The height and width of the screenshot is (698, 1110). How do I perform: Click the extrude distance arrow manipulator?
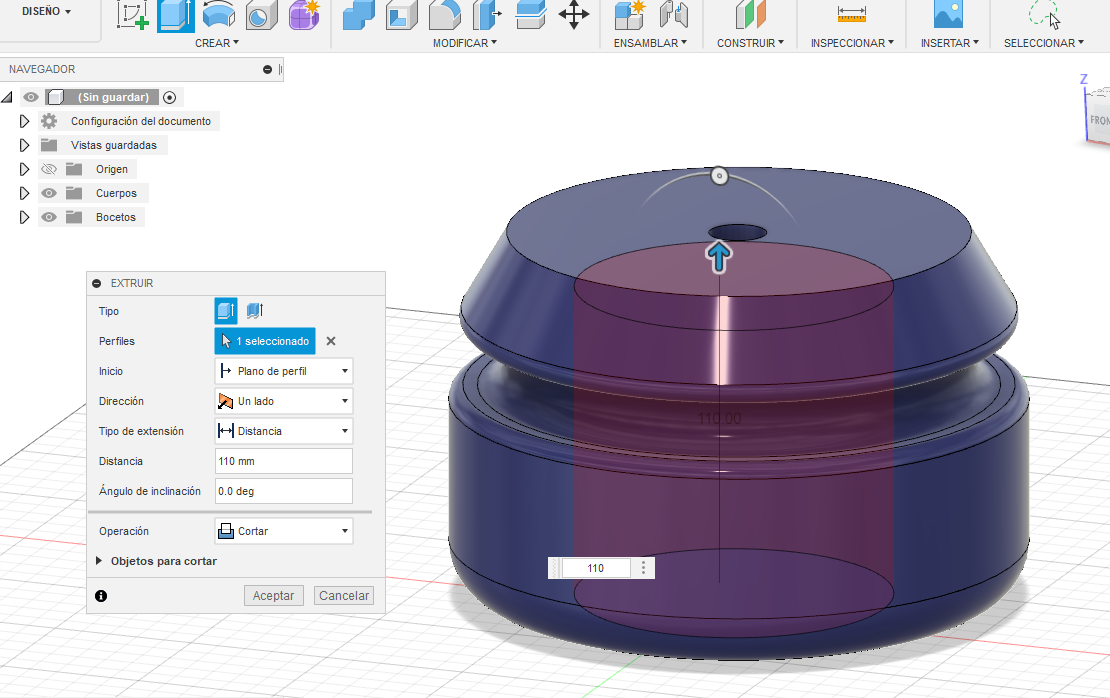tap(719, 257)
